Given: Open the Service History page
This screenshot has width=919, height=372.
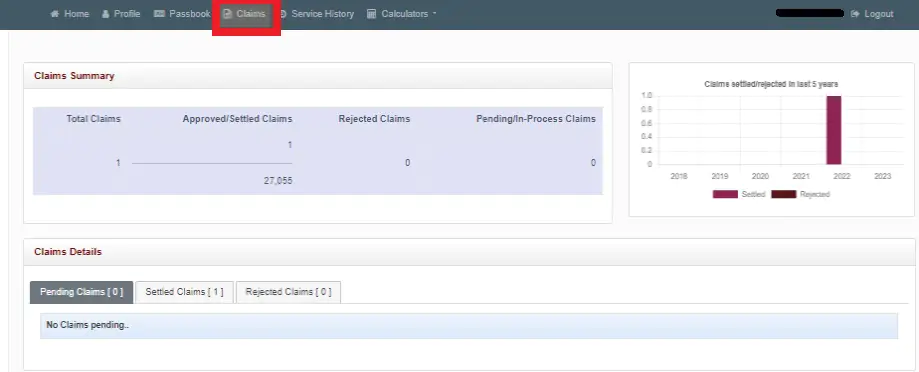Looking at the screenshot, I should click(316, 14).
